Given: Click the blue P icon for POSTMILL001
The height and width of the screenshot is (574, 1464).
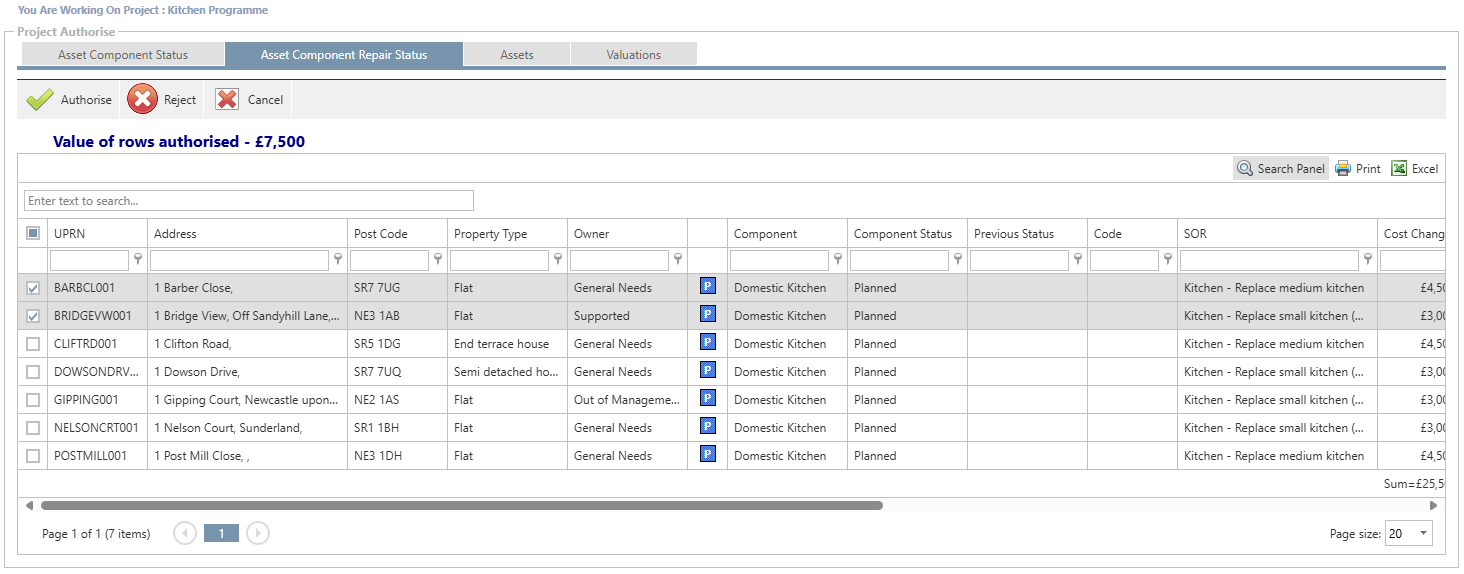Looking at the screenshot, I should [x=708, y=455].
